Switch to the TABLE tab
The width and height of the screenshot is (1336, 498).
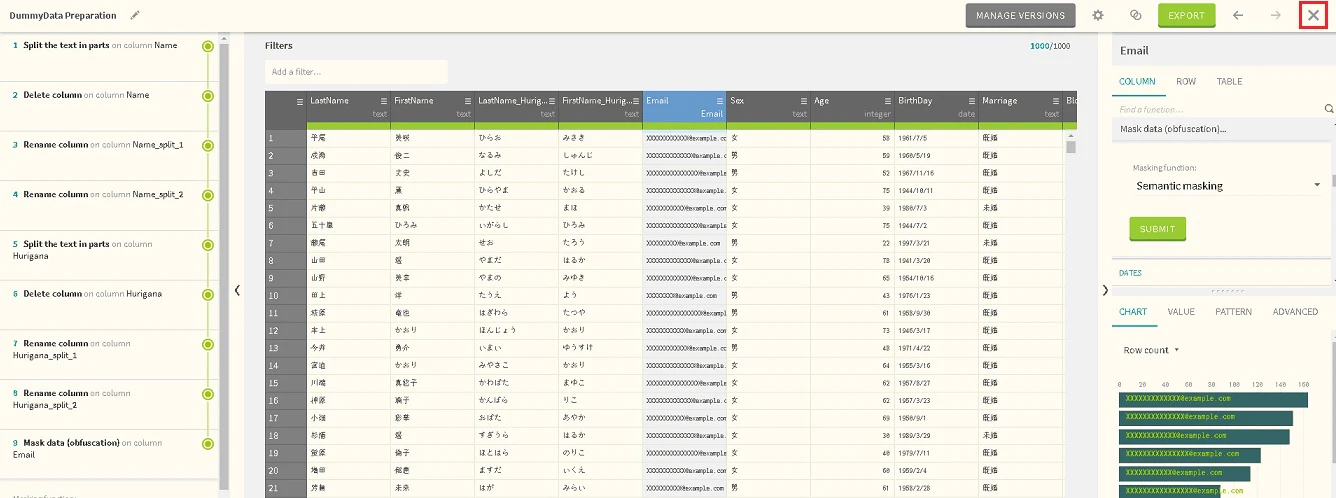(1229, 82)
